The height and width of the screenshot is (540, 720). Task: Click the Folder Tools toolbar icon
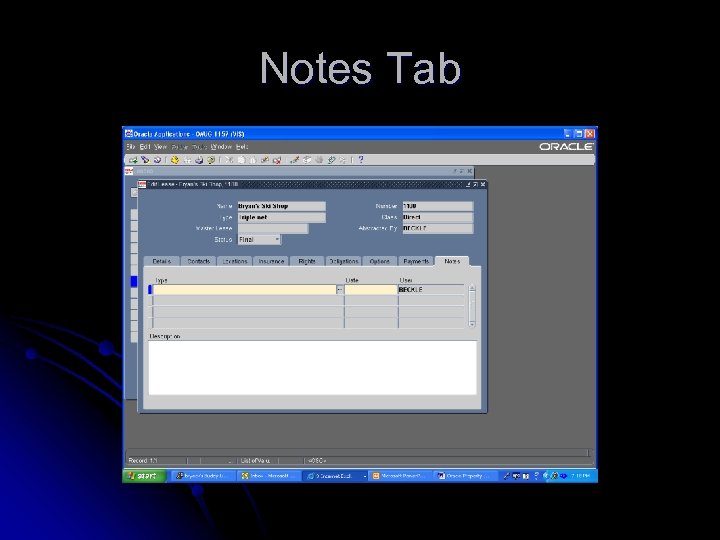(343, 160)
